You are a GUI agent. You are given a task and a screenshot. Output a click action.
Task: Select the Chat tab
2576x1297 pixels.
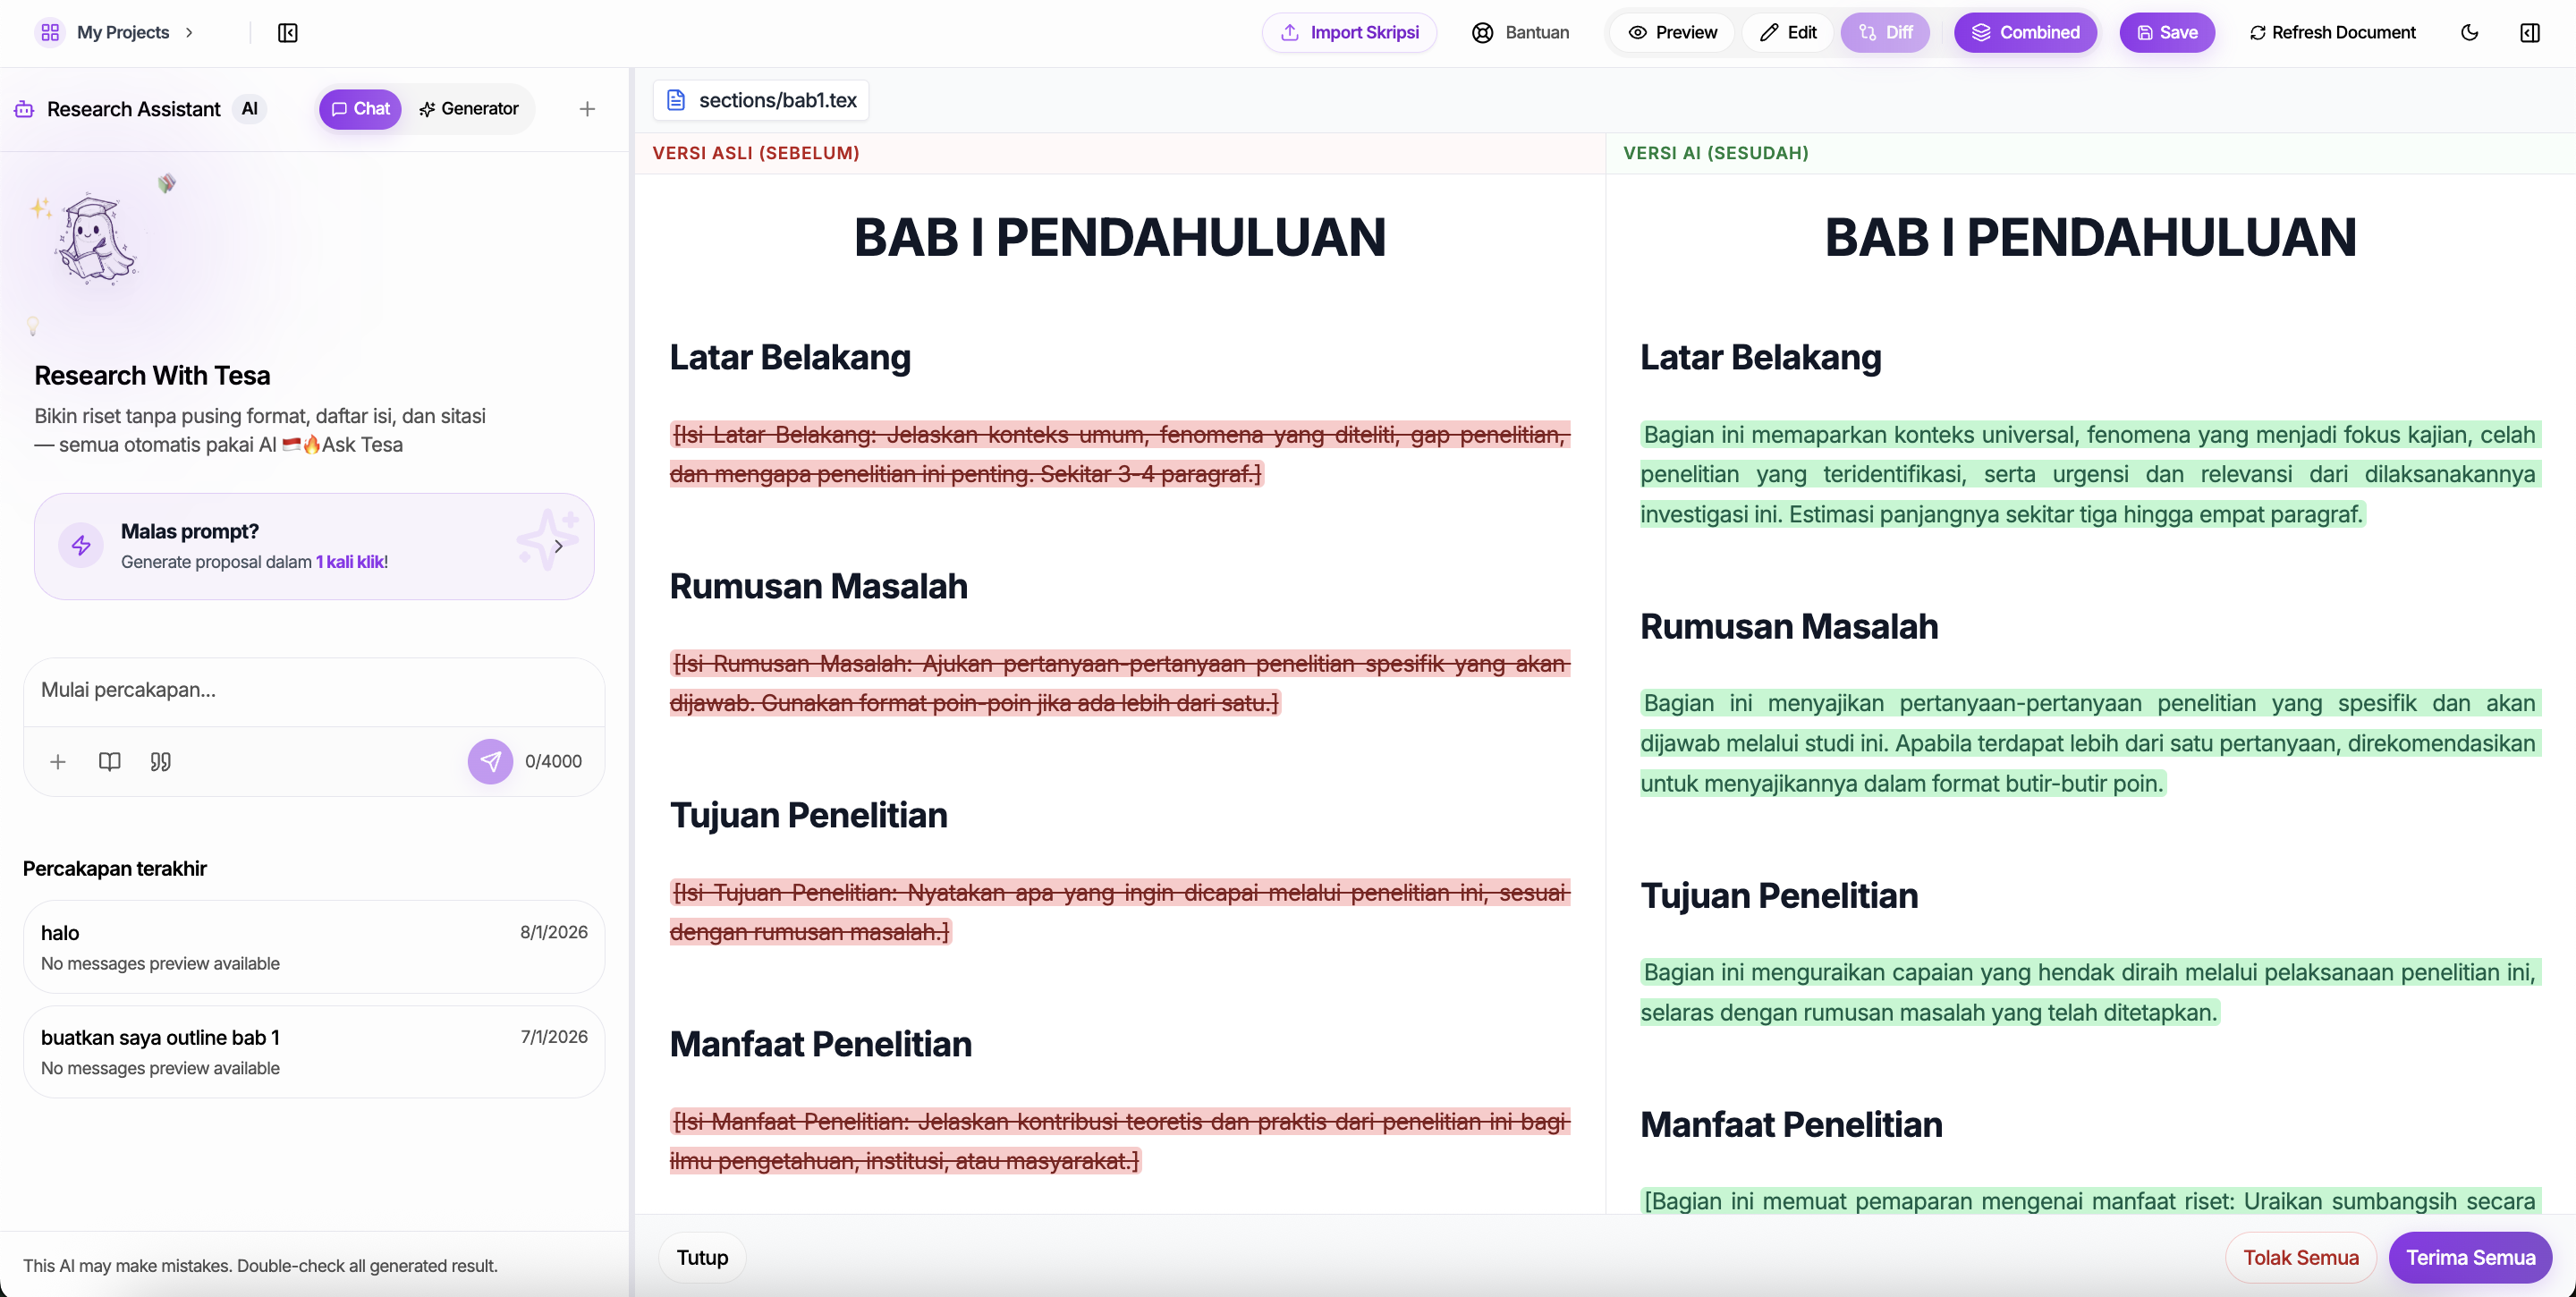360,109
